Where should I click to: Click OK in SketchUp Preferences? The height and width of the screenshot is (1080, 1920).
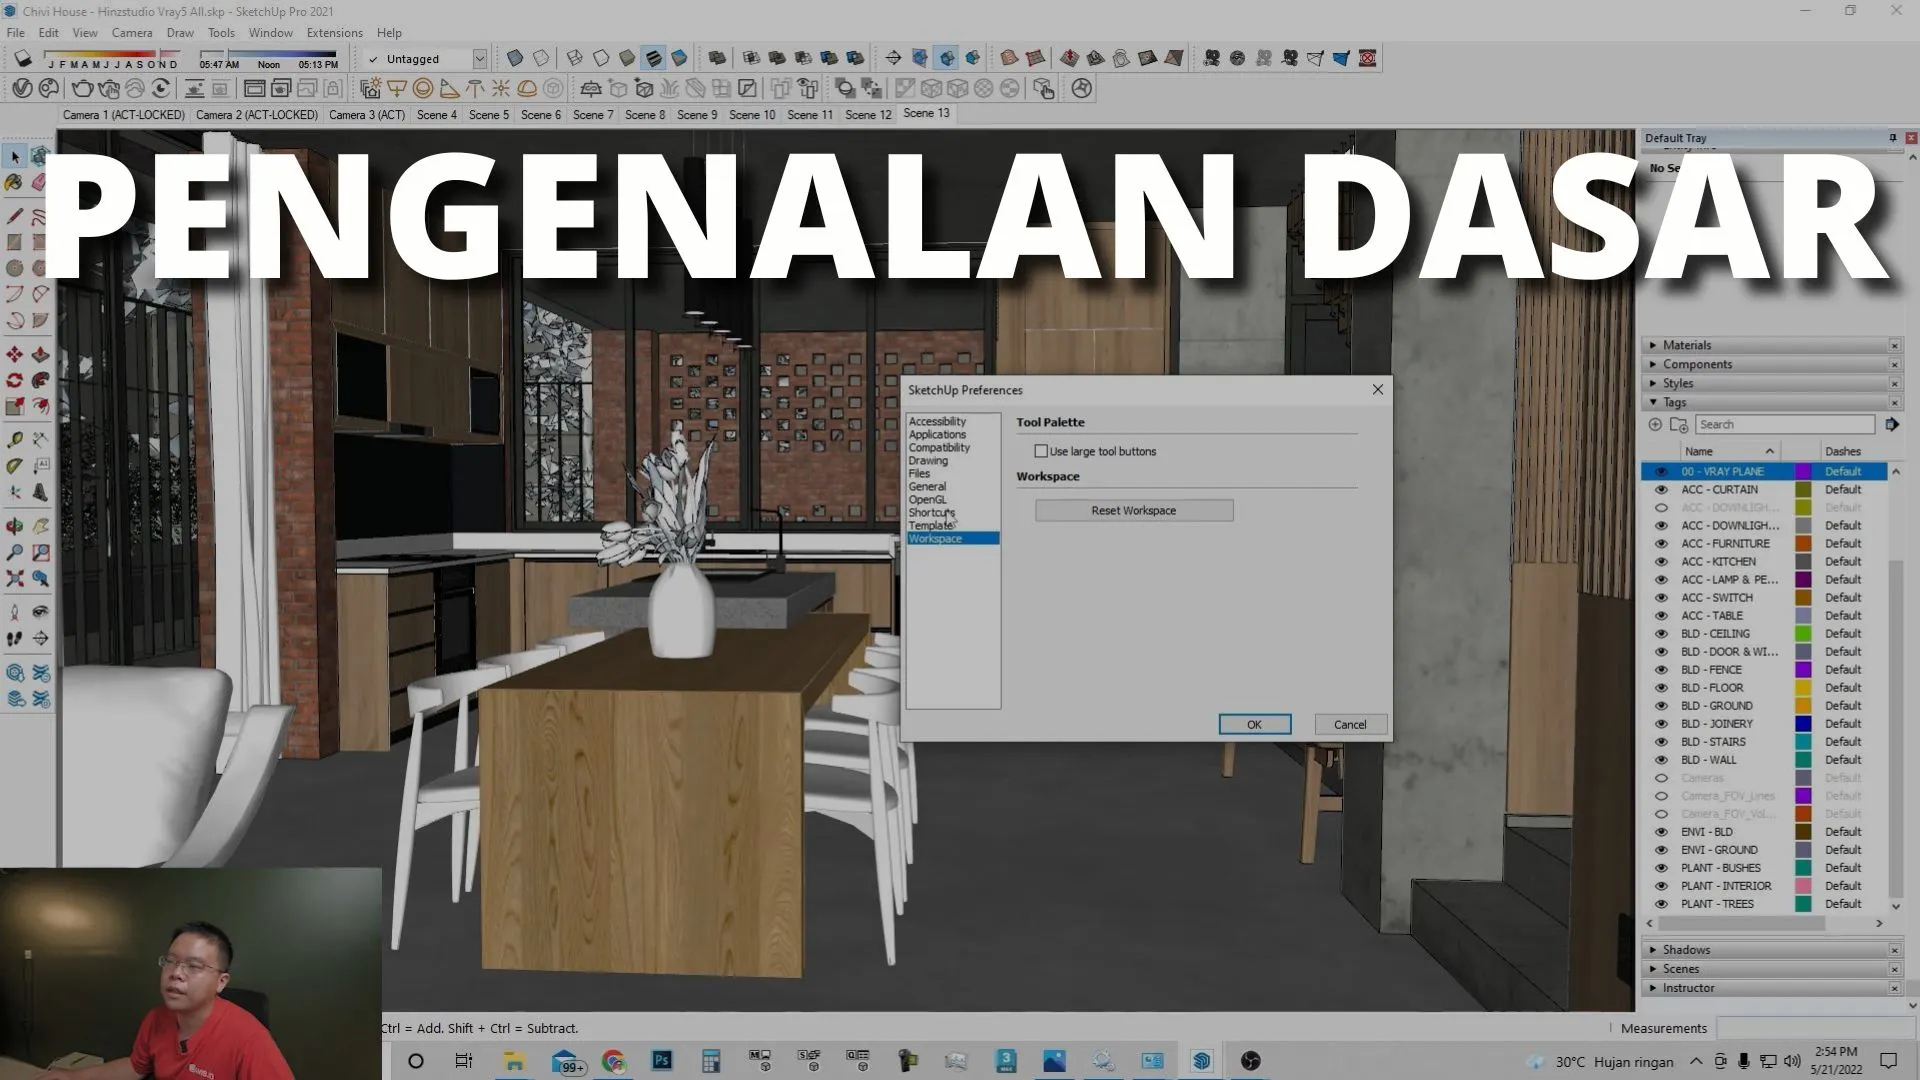pyautogui.click(x=1254, y=725)
